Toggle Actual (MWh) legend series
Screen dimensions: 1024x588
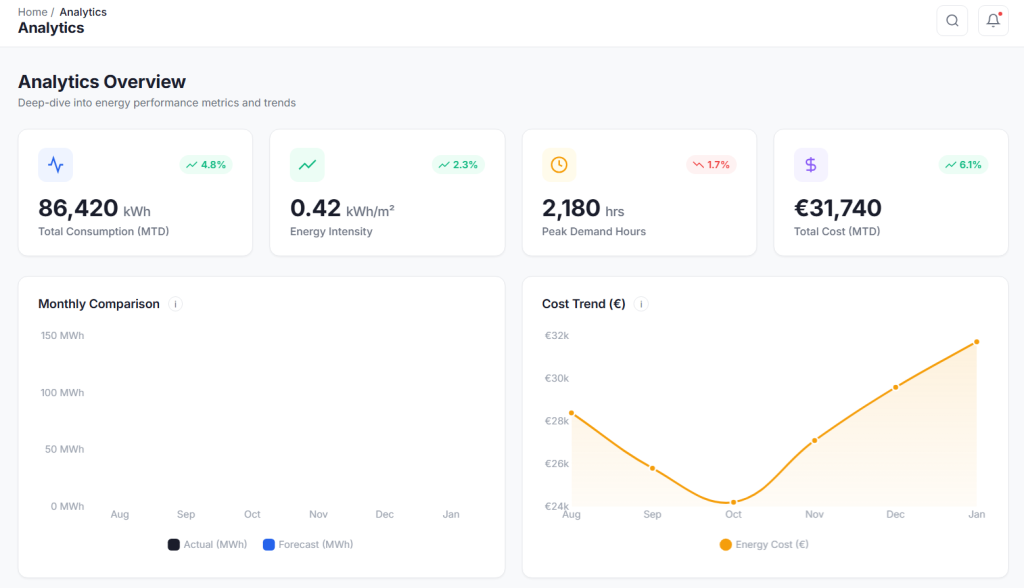tap(207, 545)
